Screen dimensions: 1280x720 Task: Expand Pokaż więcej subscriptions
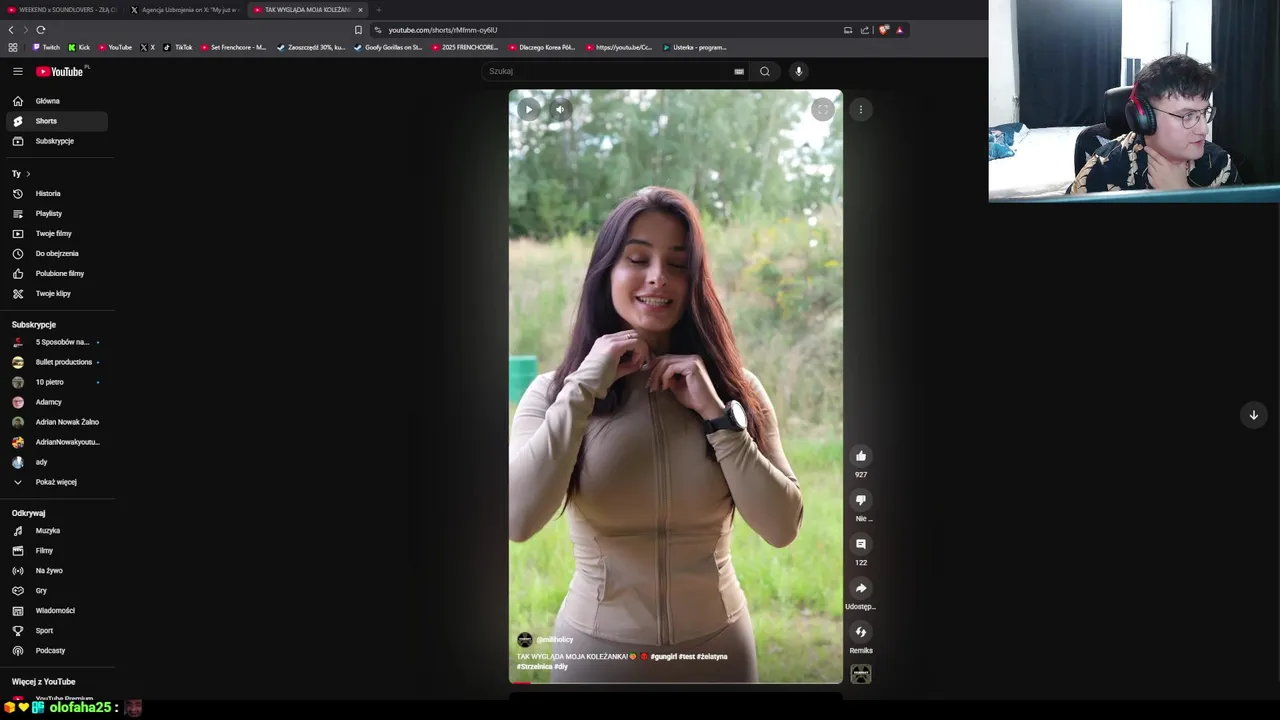click(x=56, y=482)
